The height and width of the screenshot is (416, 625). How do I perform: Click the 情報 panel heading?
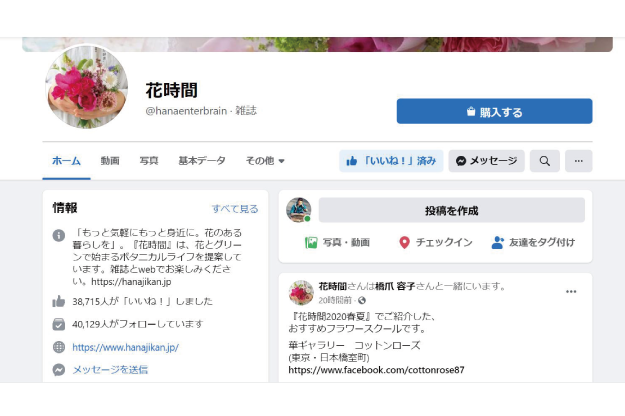coord(65,208)
